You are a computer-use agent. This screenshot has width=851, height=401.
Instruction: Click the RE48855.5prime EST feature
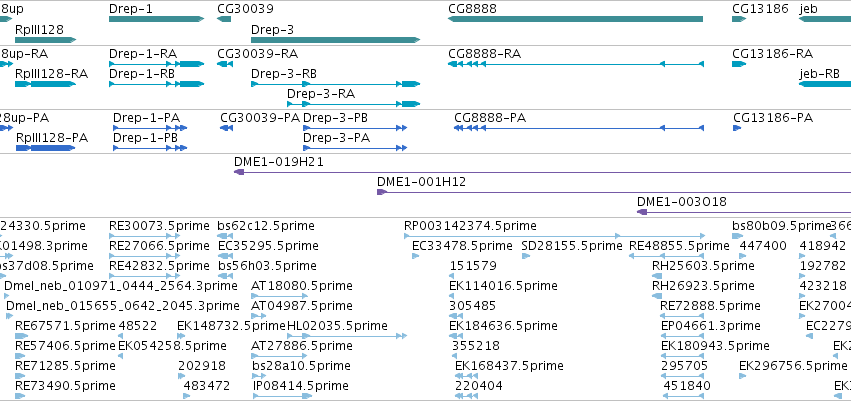(666, 256)
